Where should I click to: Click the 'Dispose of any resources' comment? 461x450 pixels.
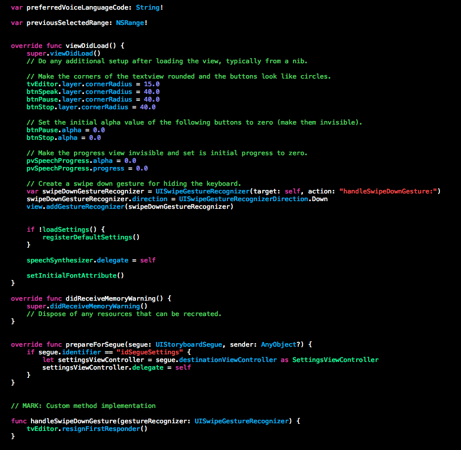click(124, 314)
